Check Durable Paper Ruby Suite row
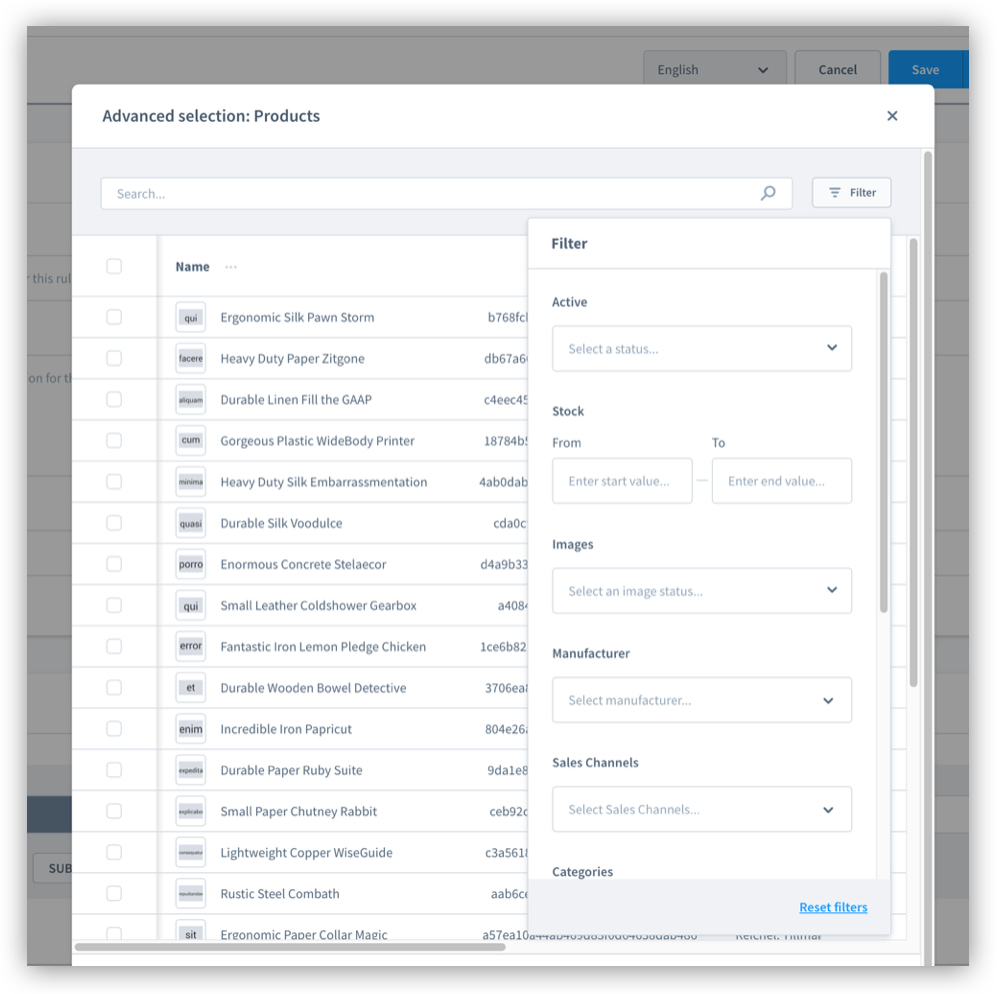997x994 pixels. [114, 770]
